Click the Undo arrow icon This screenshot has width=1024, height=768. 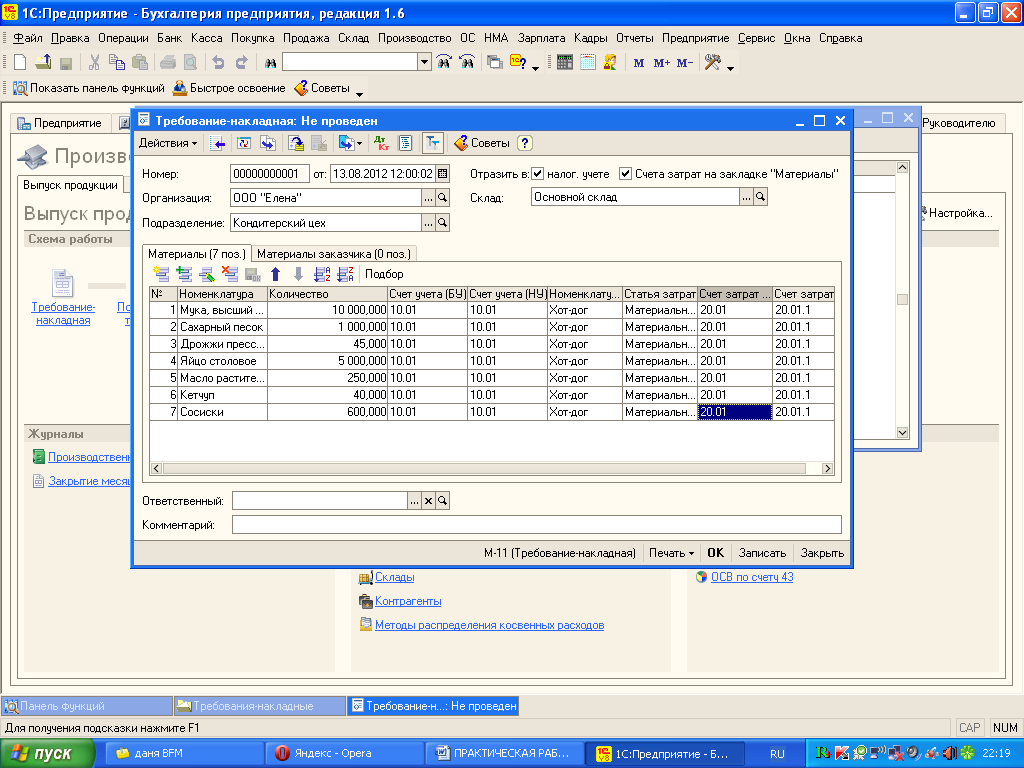click(218, 63)
